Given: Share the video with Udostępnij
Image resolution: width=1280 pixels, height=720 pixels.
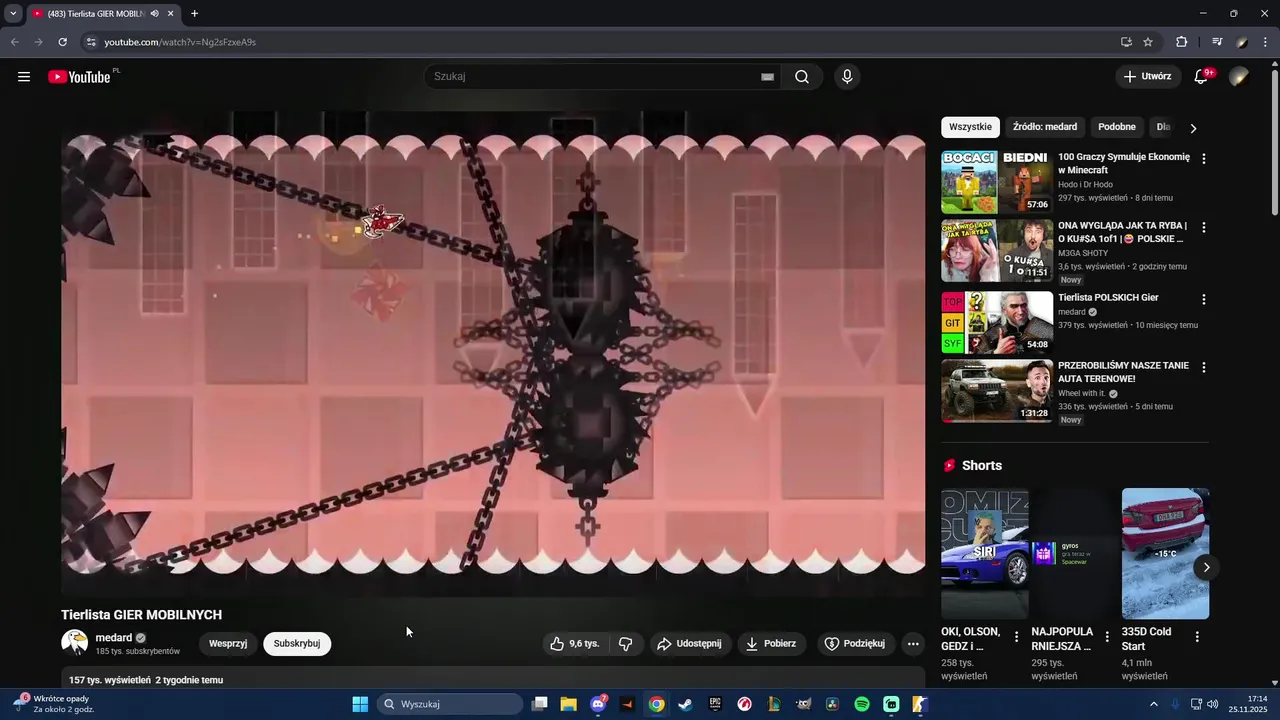Looking at the screenshot, I should 688,644.
